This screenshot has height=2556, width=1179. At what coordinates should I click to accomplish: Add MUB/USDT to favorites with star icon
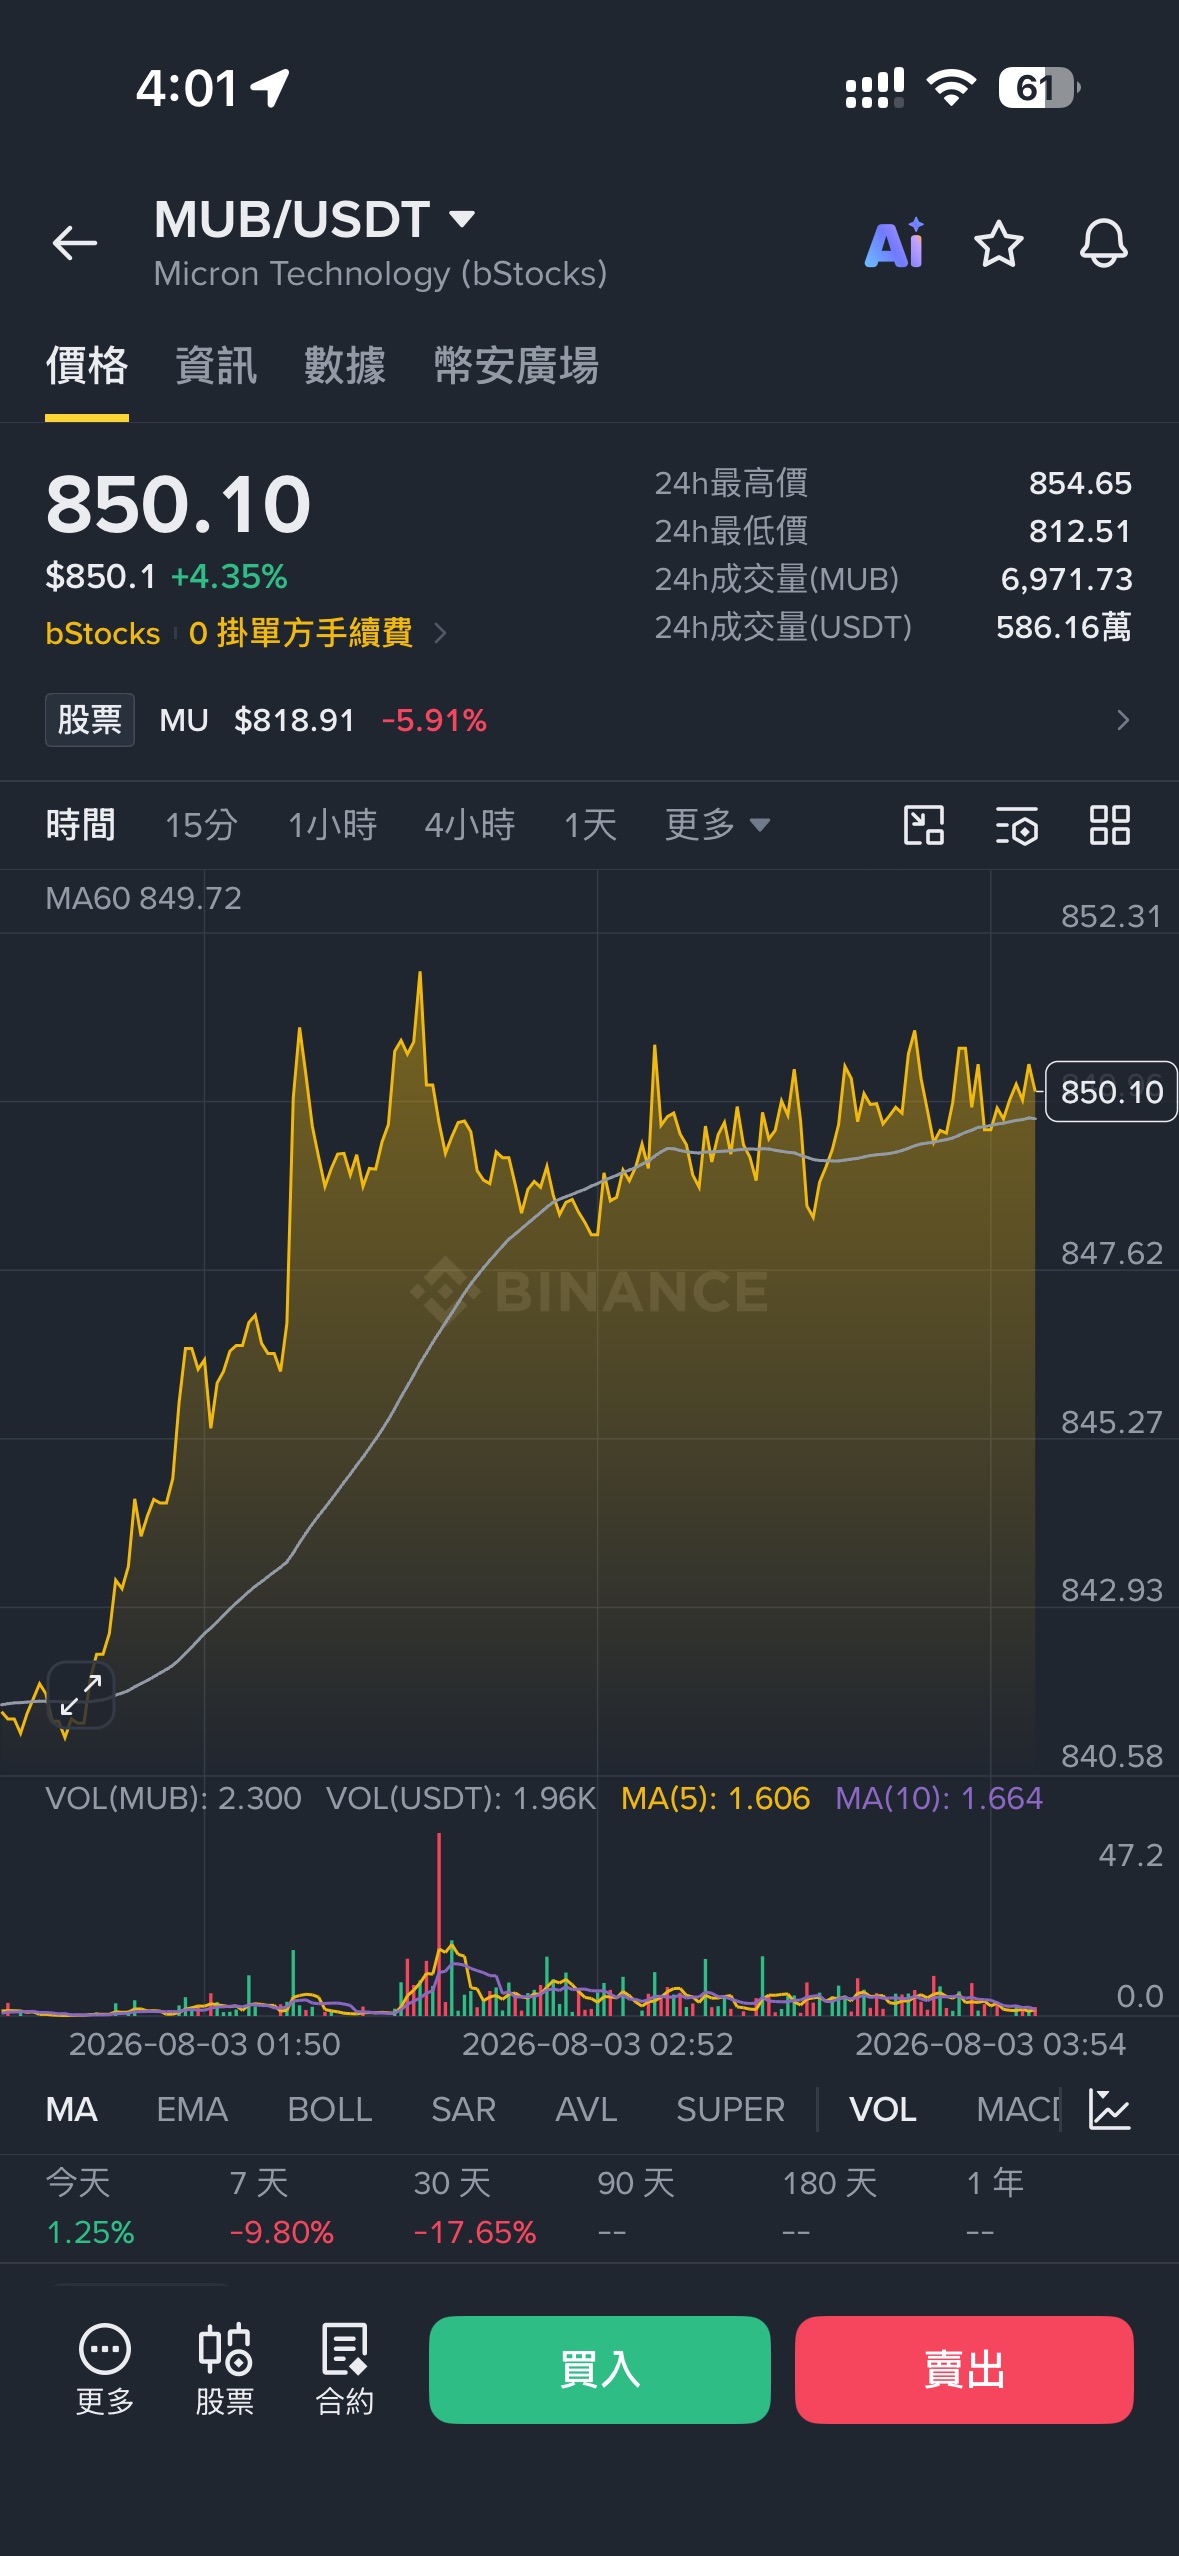(x=999, y=244)
